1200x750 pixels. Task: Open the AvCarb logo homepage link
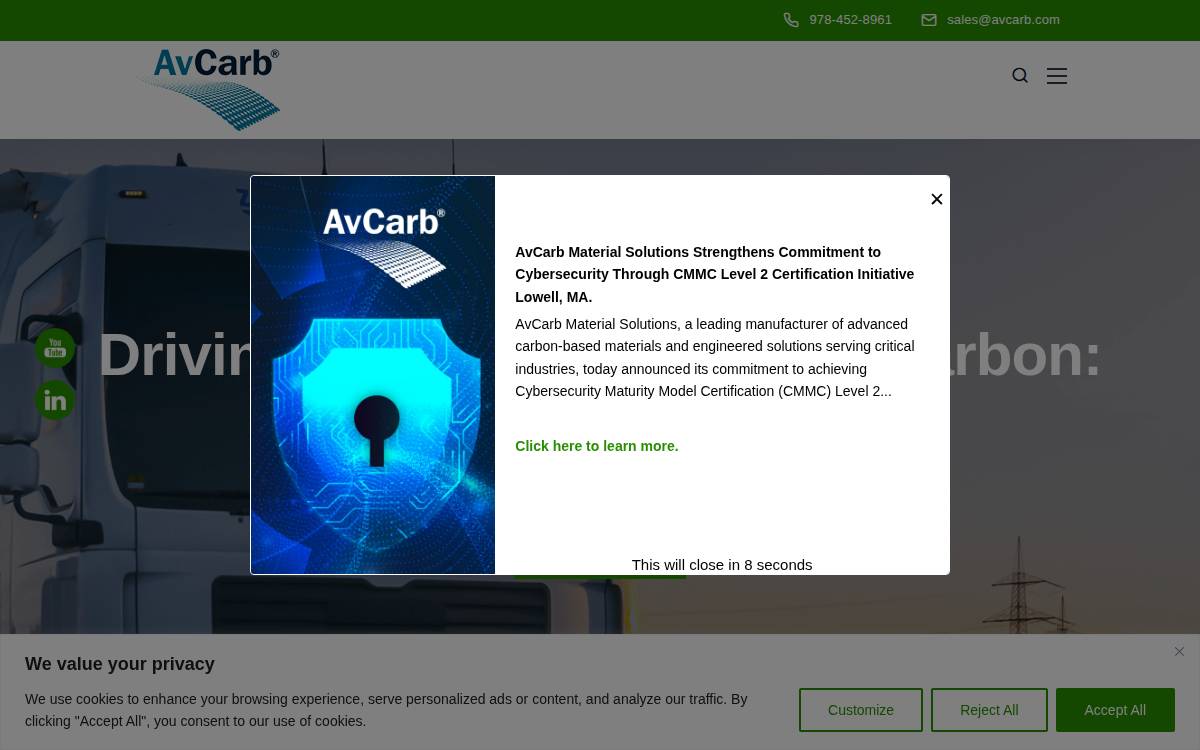tap(208, 89)
